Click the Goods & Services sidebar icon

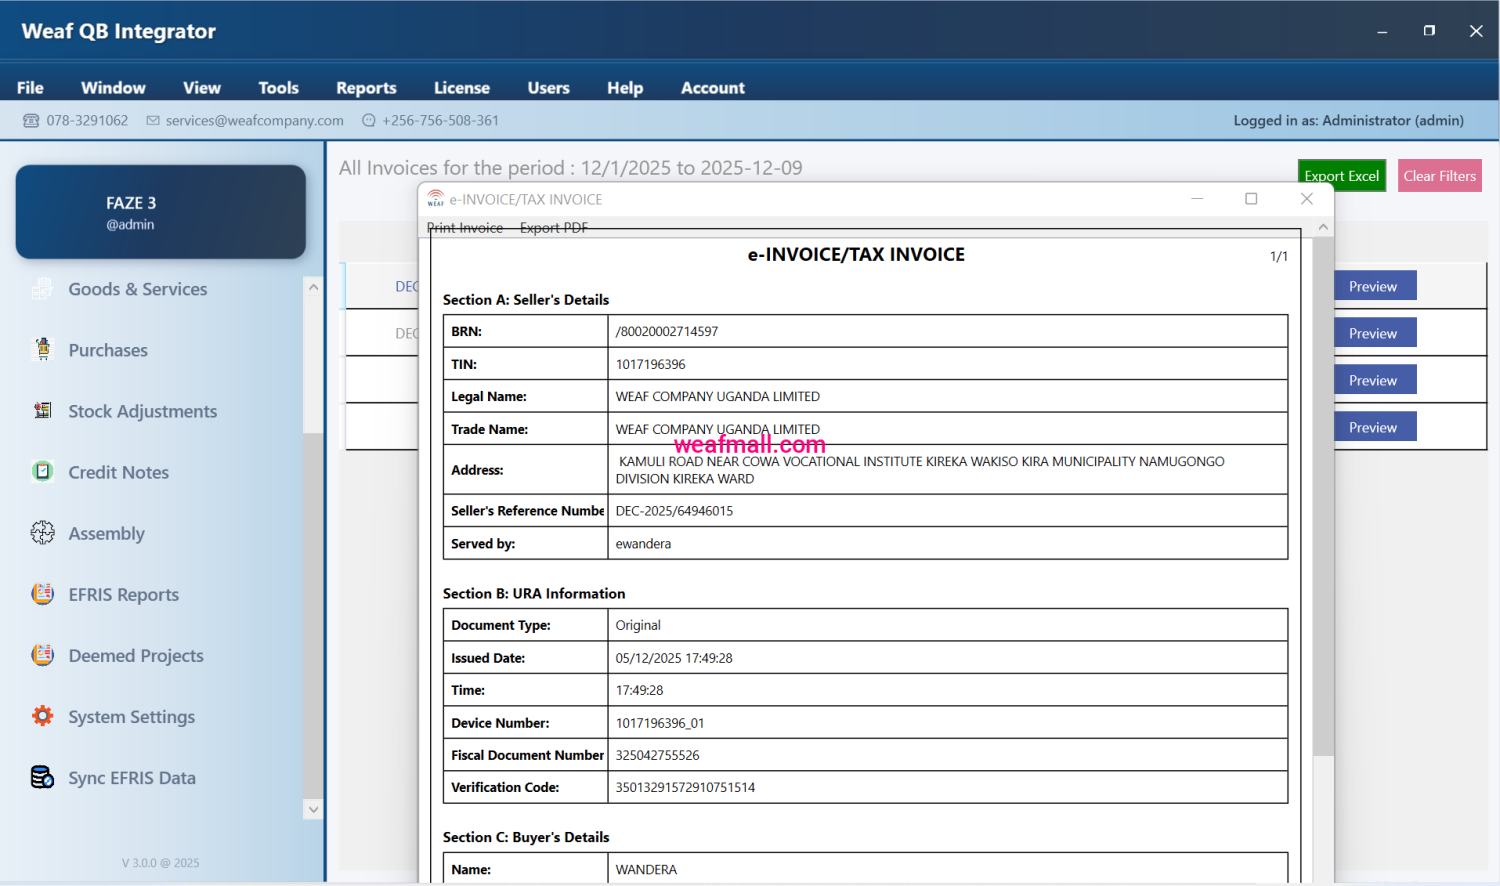point(42,289)
